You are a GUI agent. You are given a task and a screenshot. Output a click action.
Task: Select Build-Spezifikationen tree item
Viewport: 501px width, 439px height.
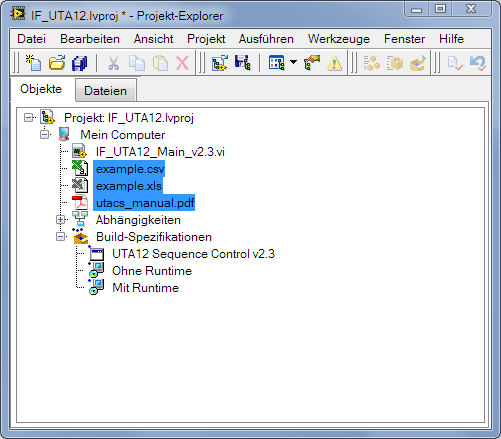point(154,237)
